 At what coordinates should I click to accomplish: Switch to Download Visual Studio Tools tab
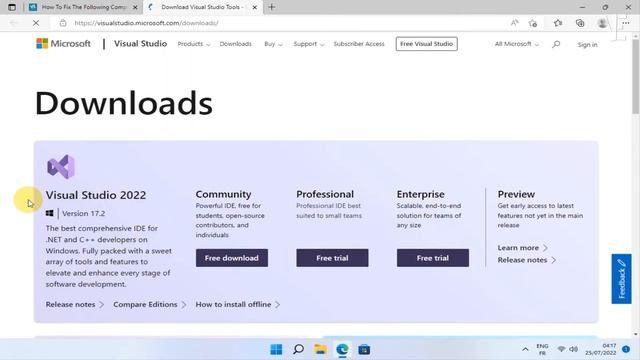tap(202, 7)
